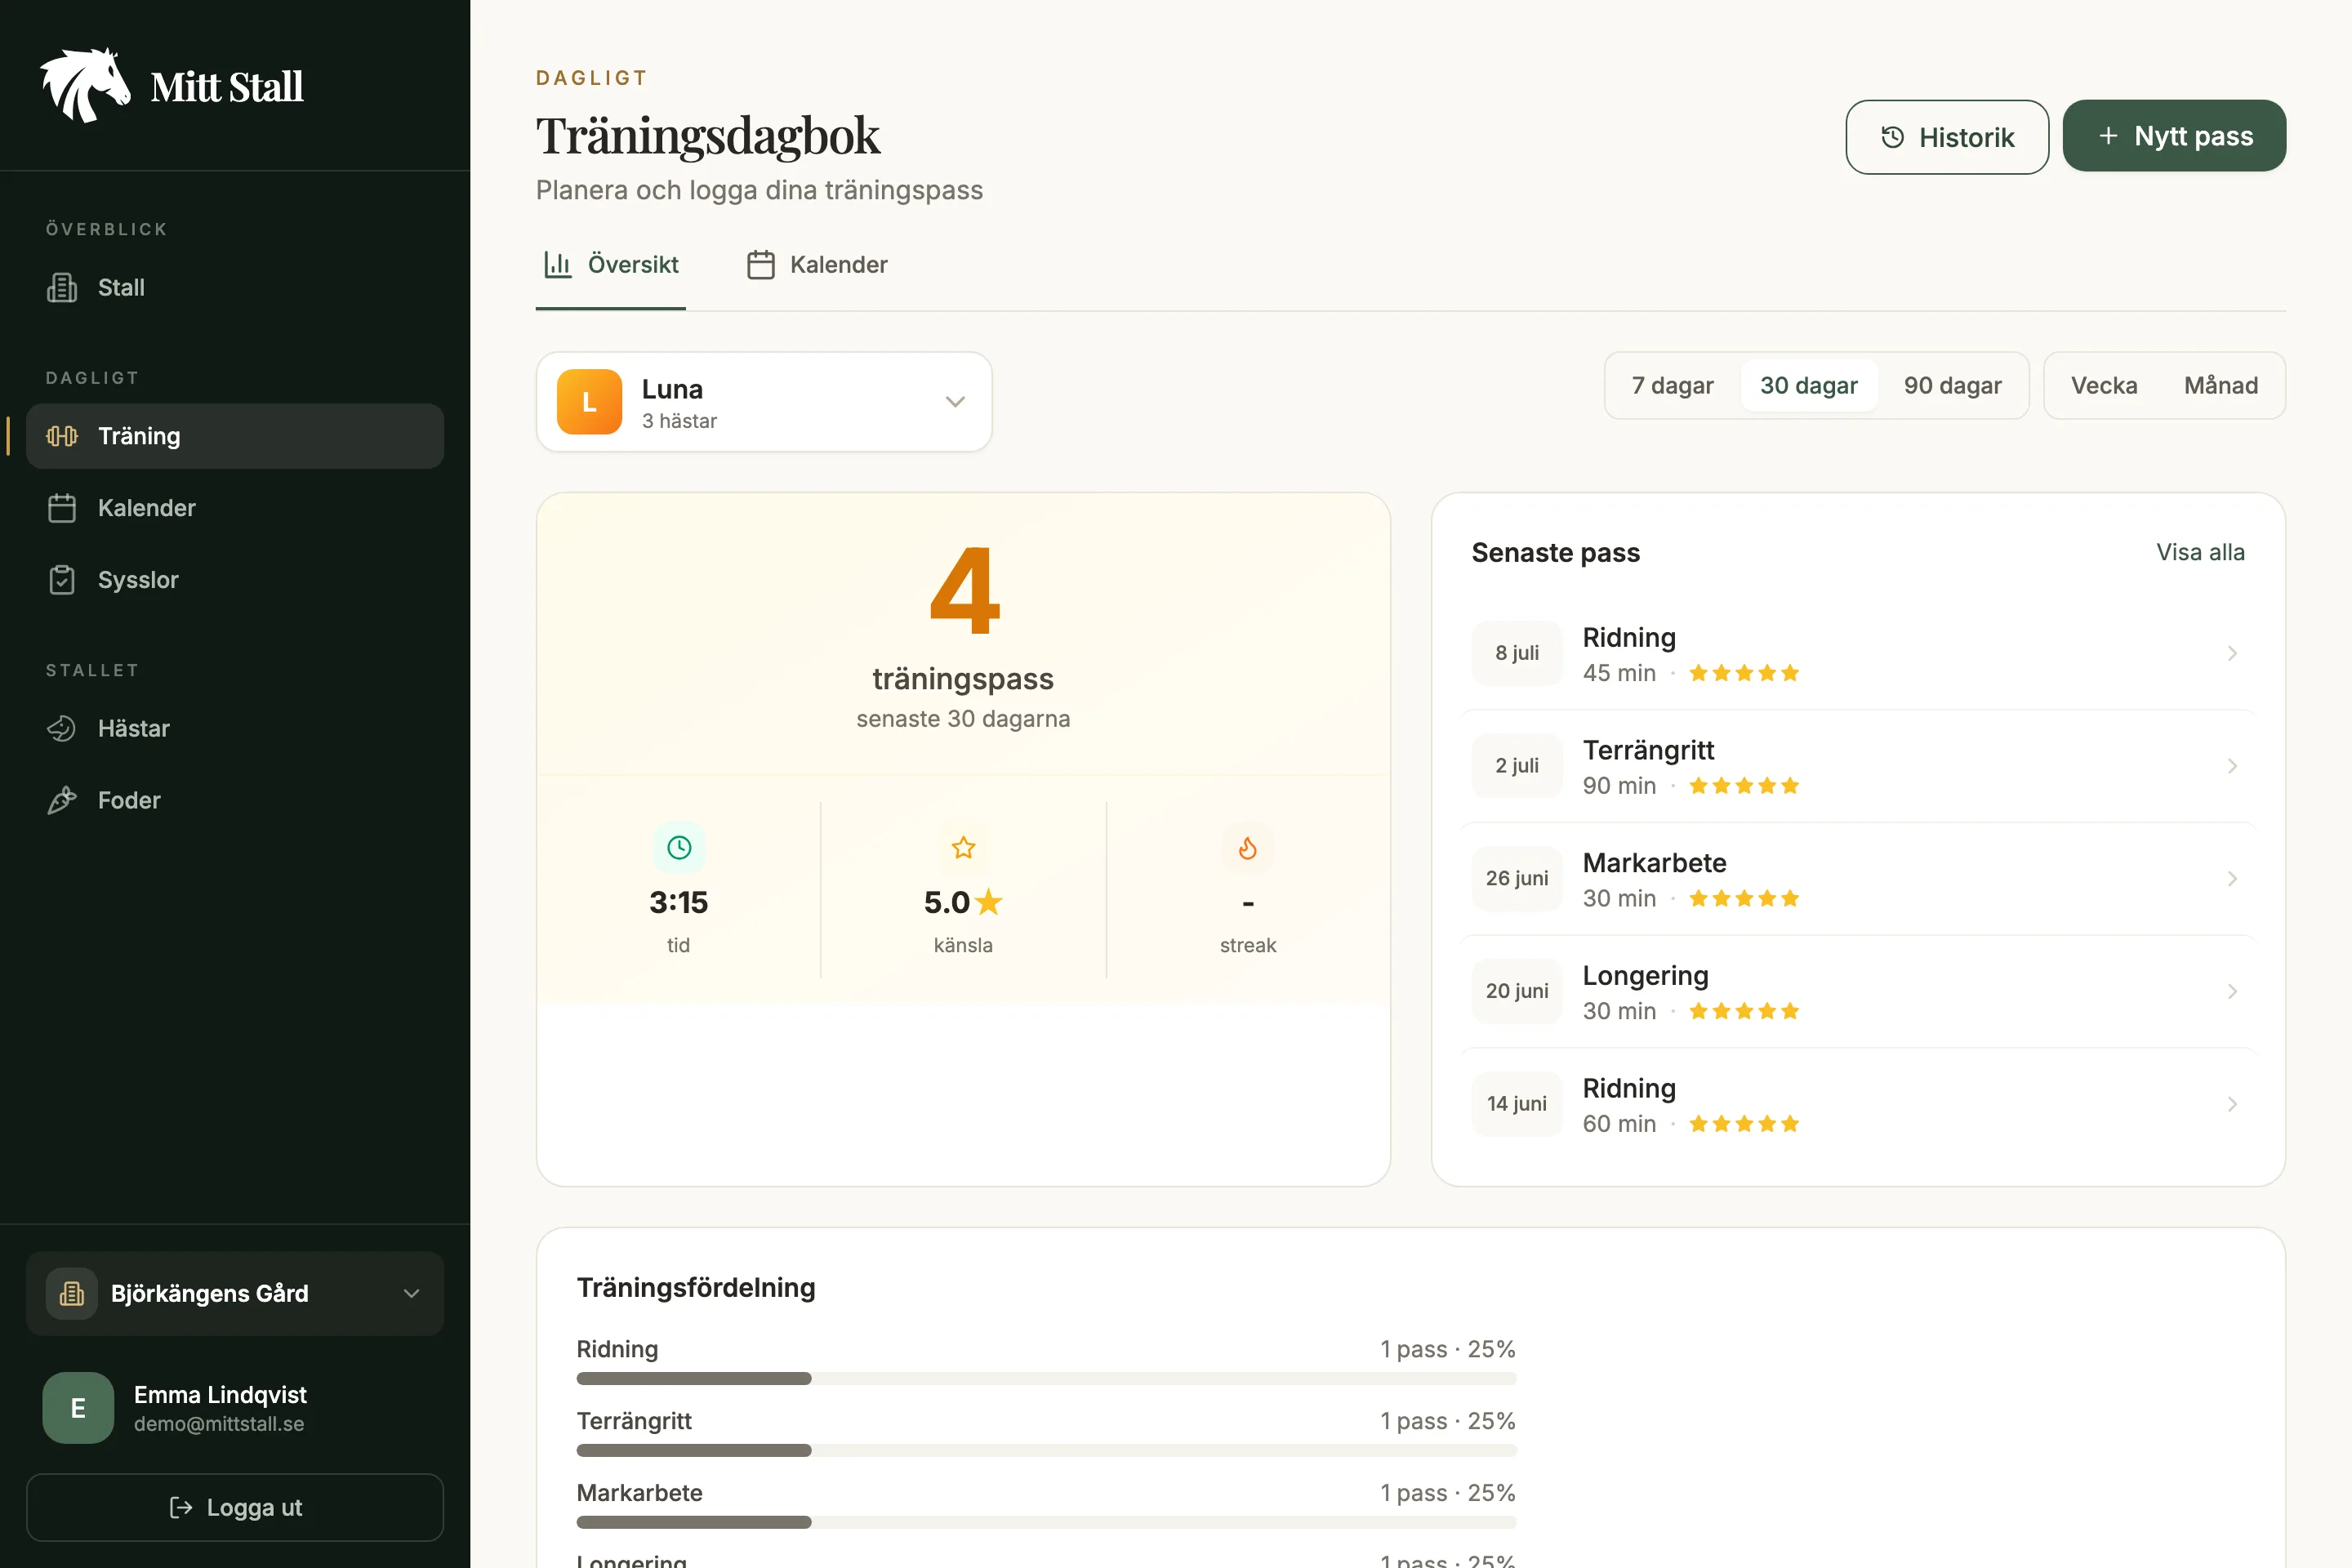Click the 20 juni date badge

pos(1517,992)
